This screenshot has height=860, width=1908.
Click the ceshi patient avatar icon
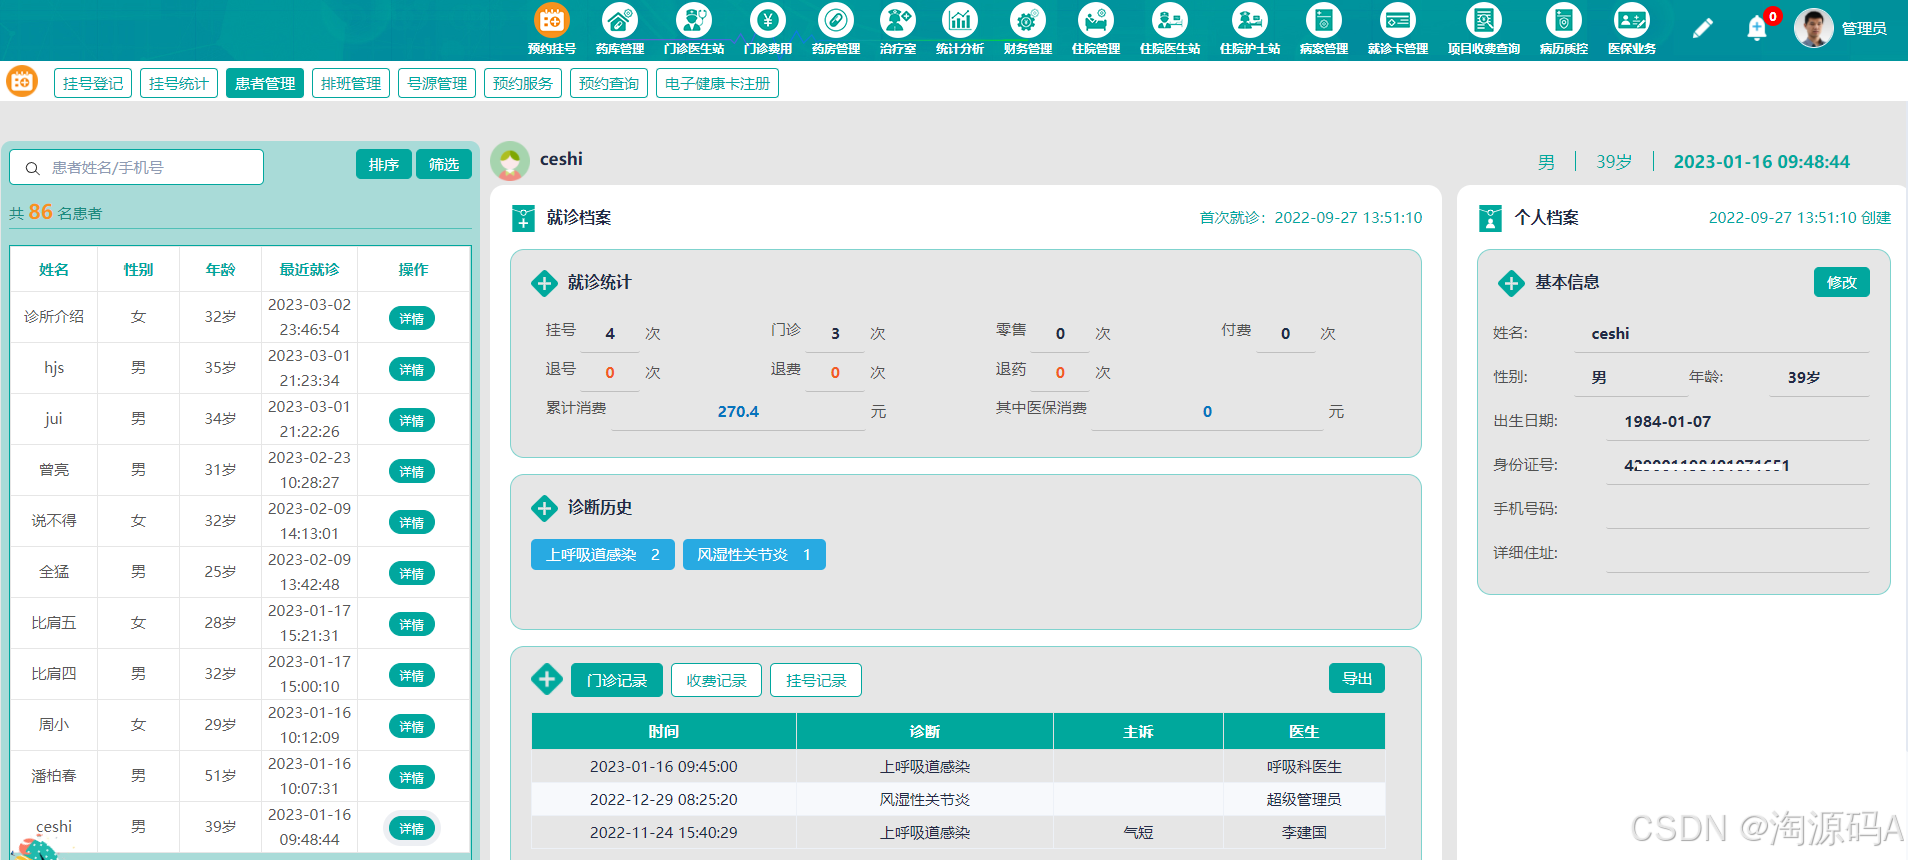(x=510, y=161)
